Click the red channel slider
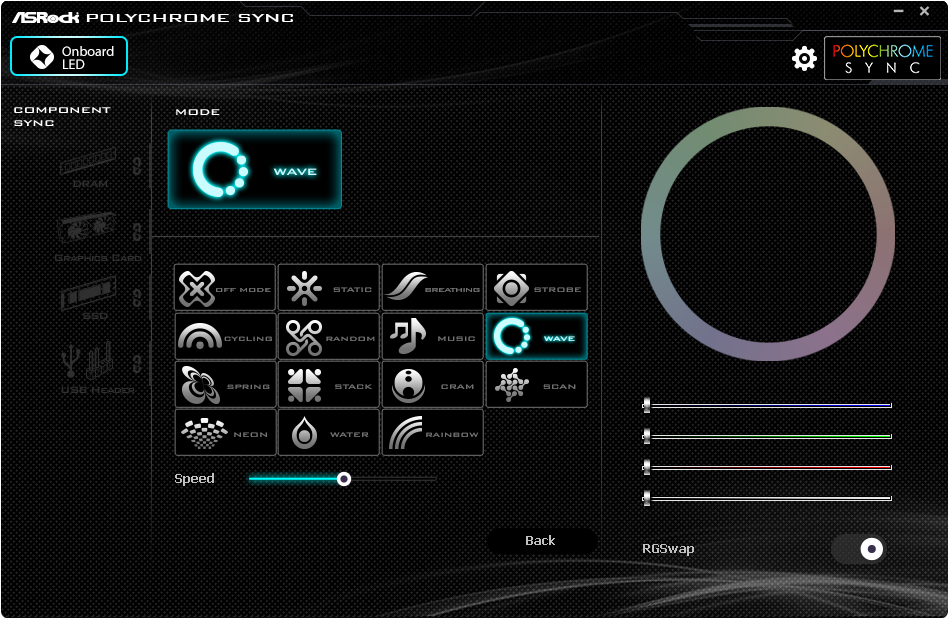Image resolution: width=950 pixels, height=620 pixels. 767,467
